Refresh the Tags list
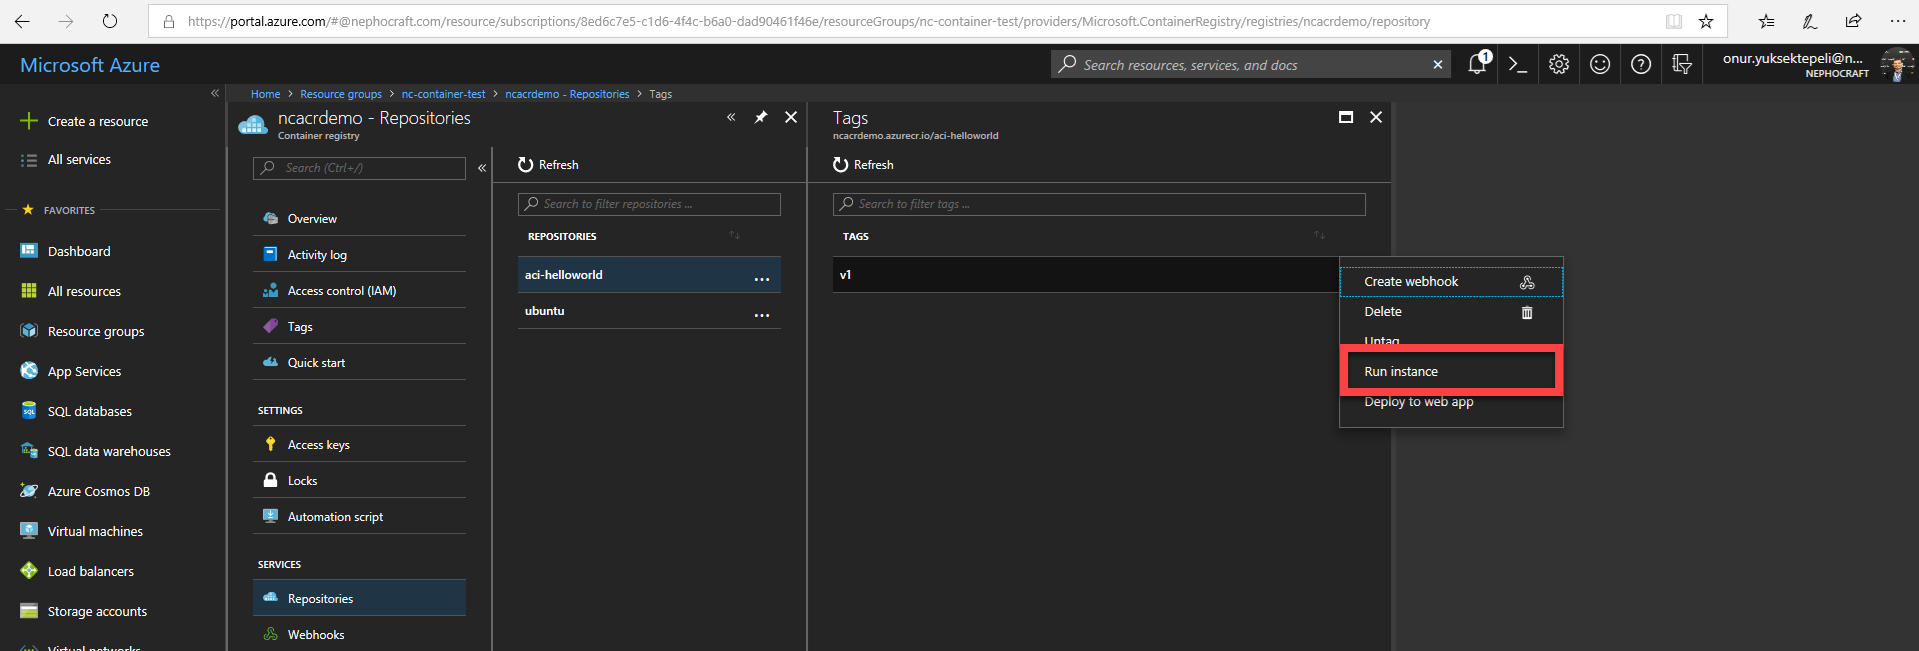Image resolution: width=1919 pixels, height=651 pixels. tap(863, 165)
